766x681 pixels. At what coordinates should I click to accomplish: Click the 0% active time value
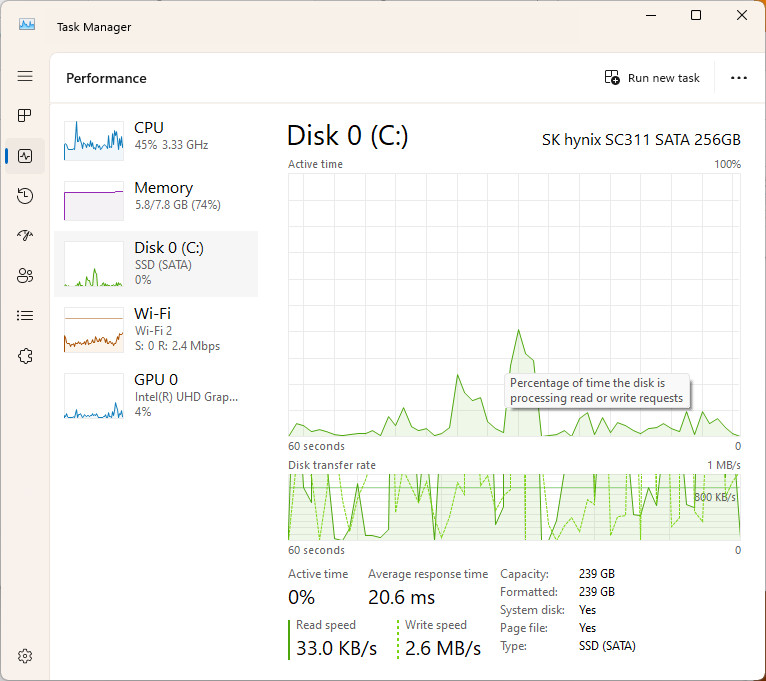click(301, 597)
